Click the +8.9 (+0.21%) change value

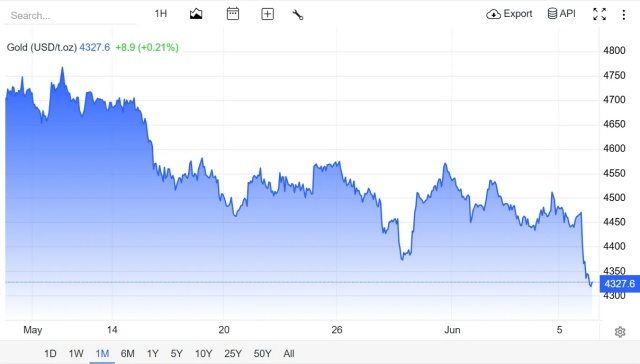pos(147,47)
